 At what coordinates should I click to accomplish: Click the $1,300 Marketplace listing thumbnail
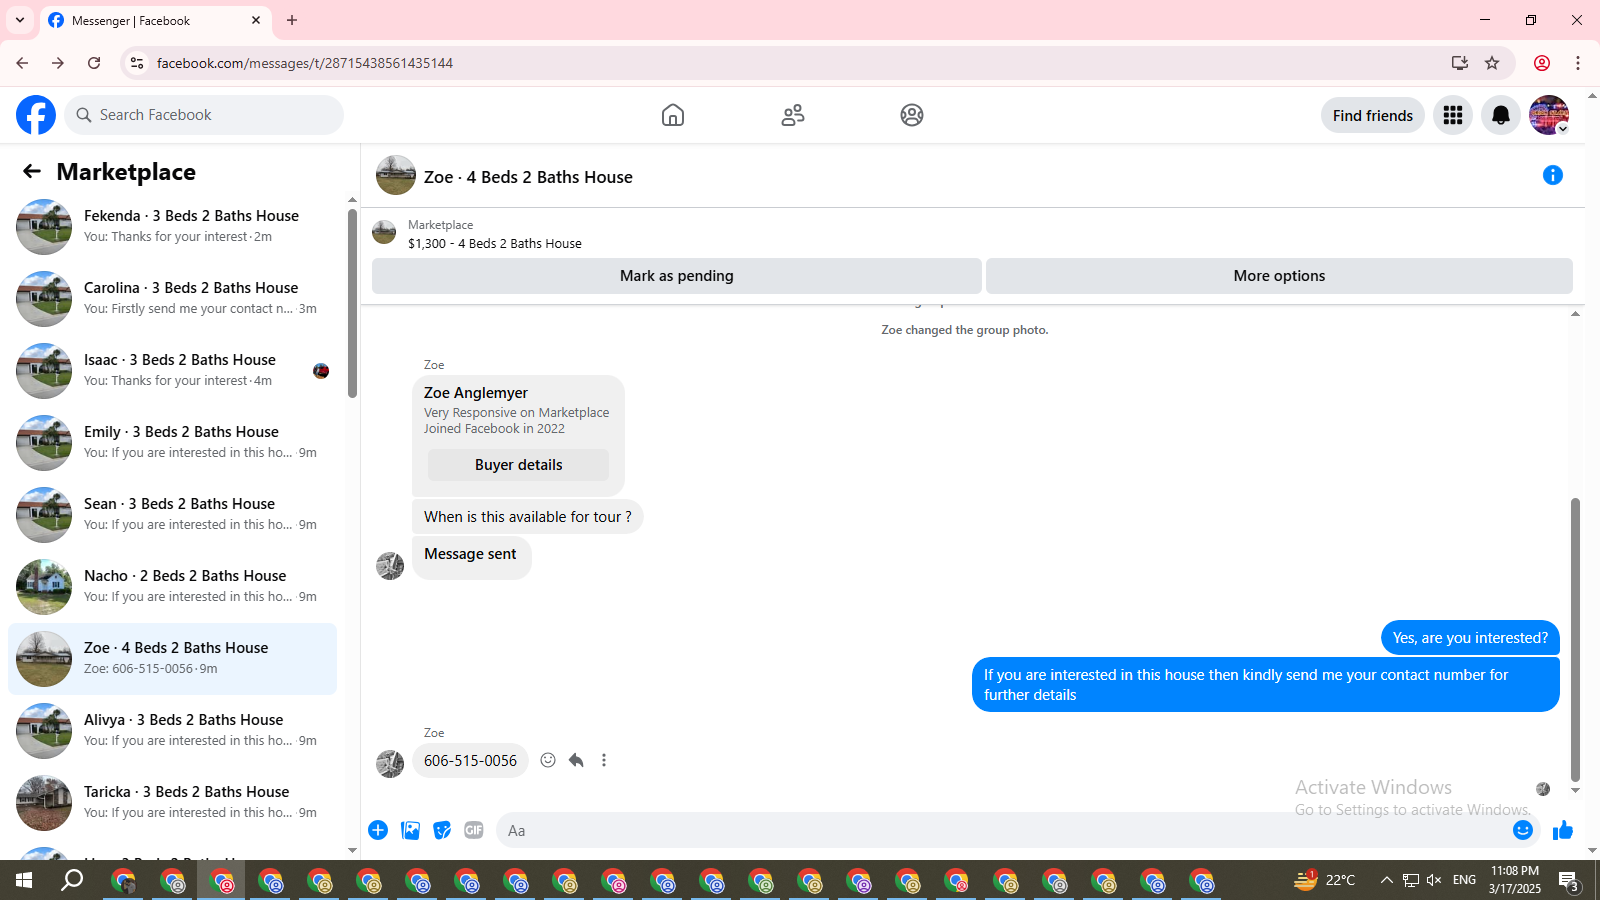pos(384,233)
